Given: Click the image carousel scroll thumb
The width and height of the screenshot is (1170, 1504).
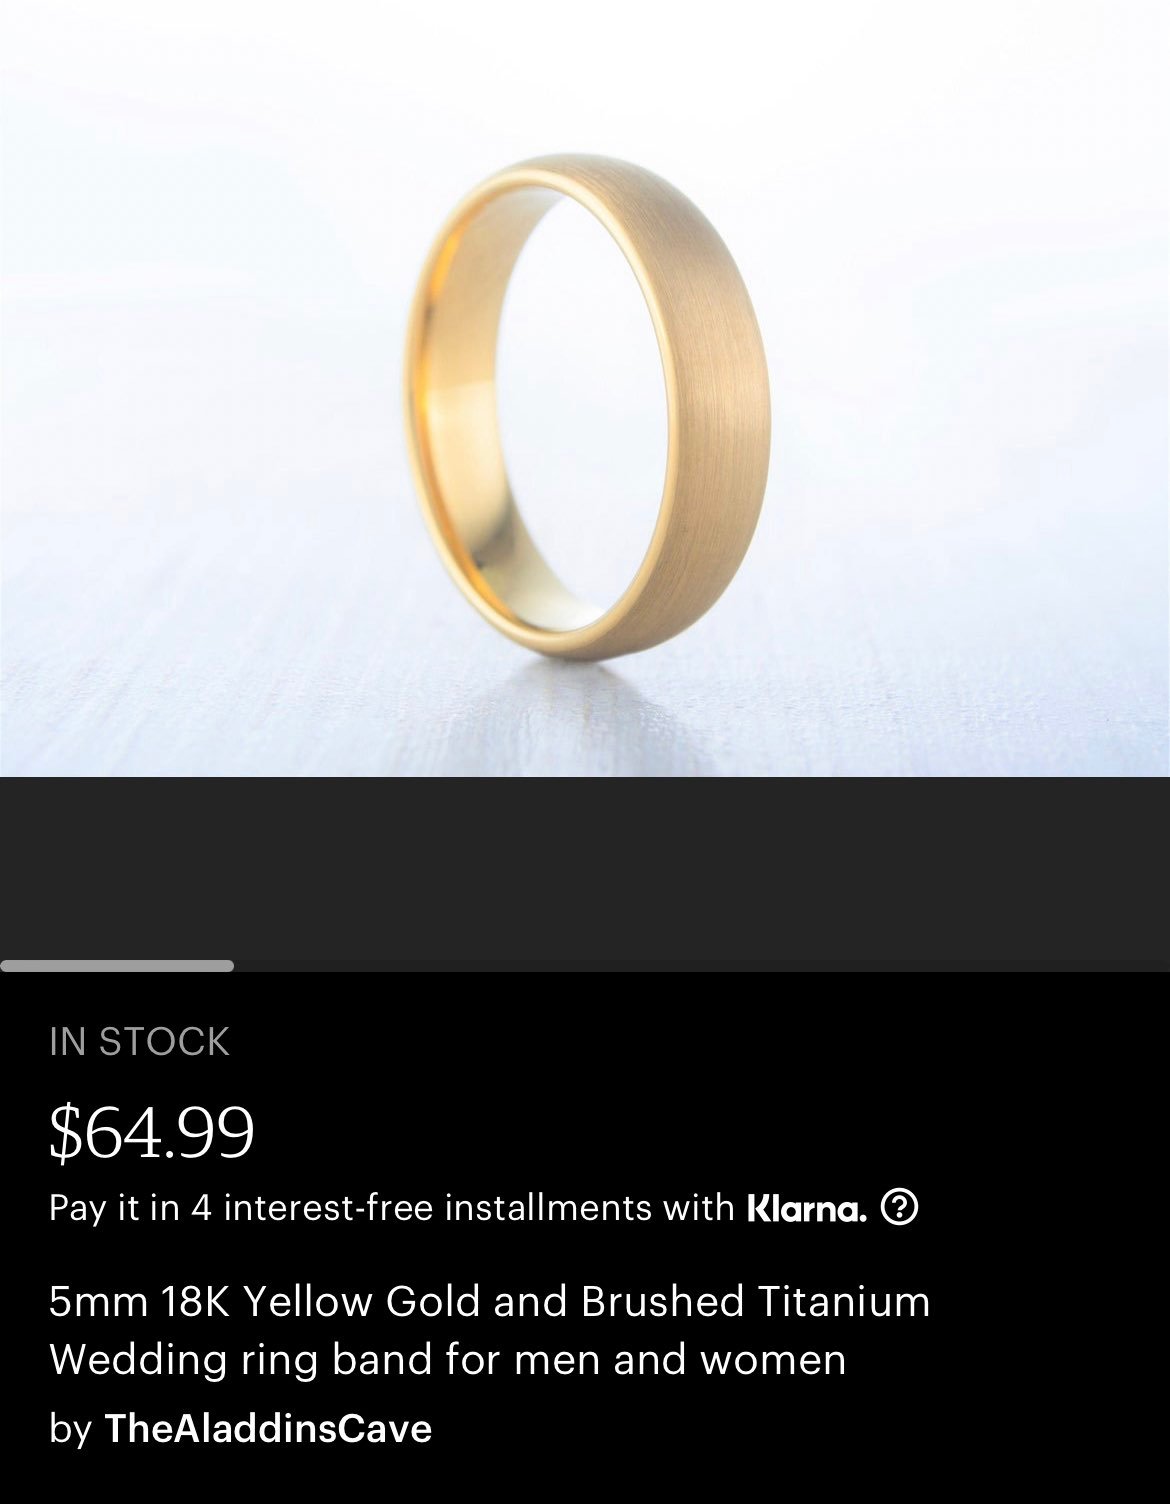Looking at the screenshot, I should click(x=117, y=966).
